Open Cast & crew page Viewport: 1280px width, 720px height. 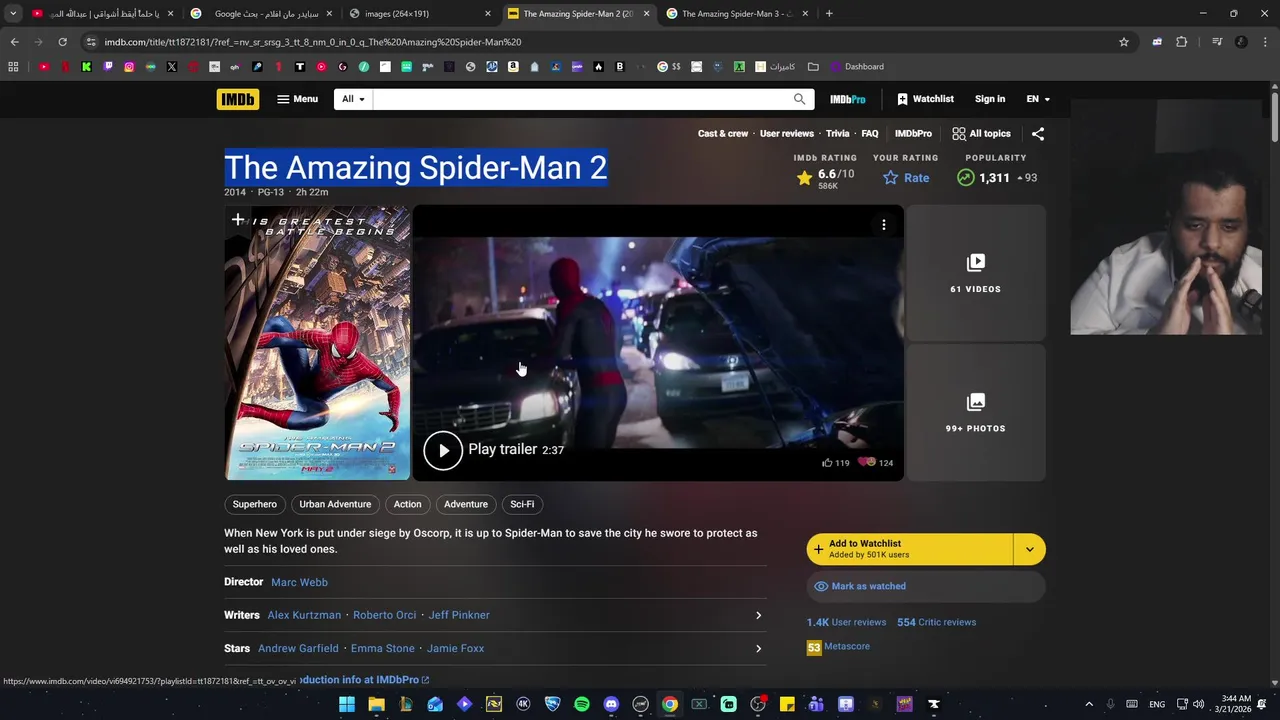click(723, 133)
